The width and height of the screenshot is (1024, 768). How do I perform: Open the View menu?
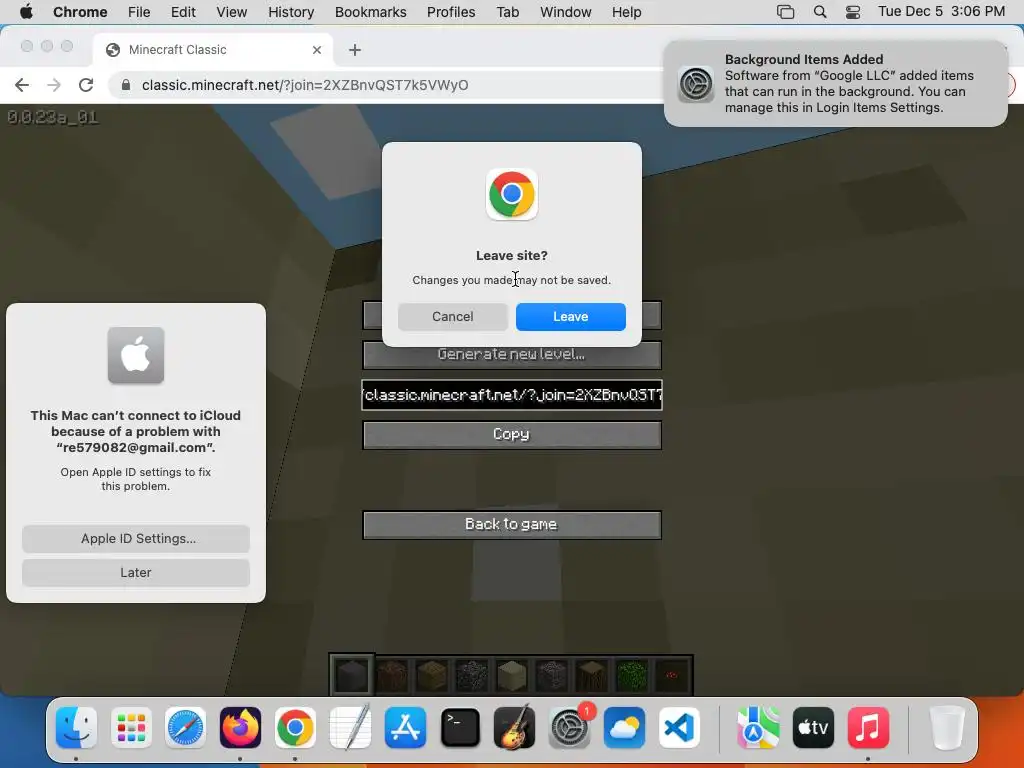[231, 12]
